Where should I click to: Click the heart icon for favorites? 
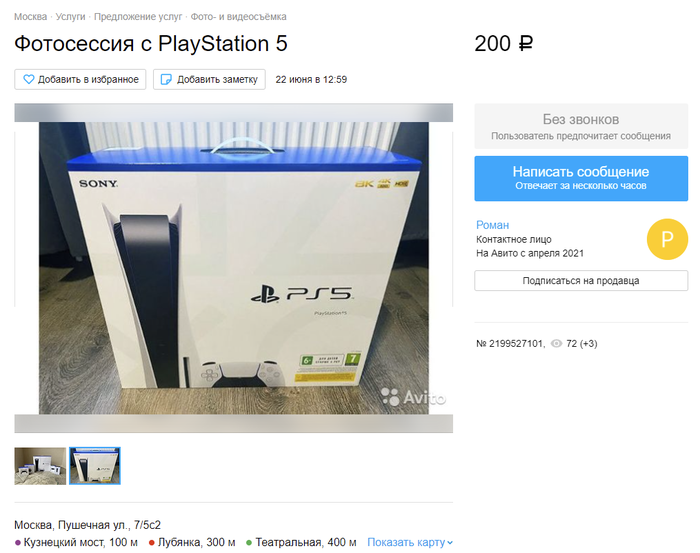29,79
